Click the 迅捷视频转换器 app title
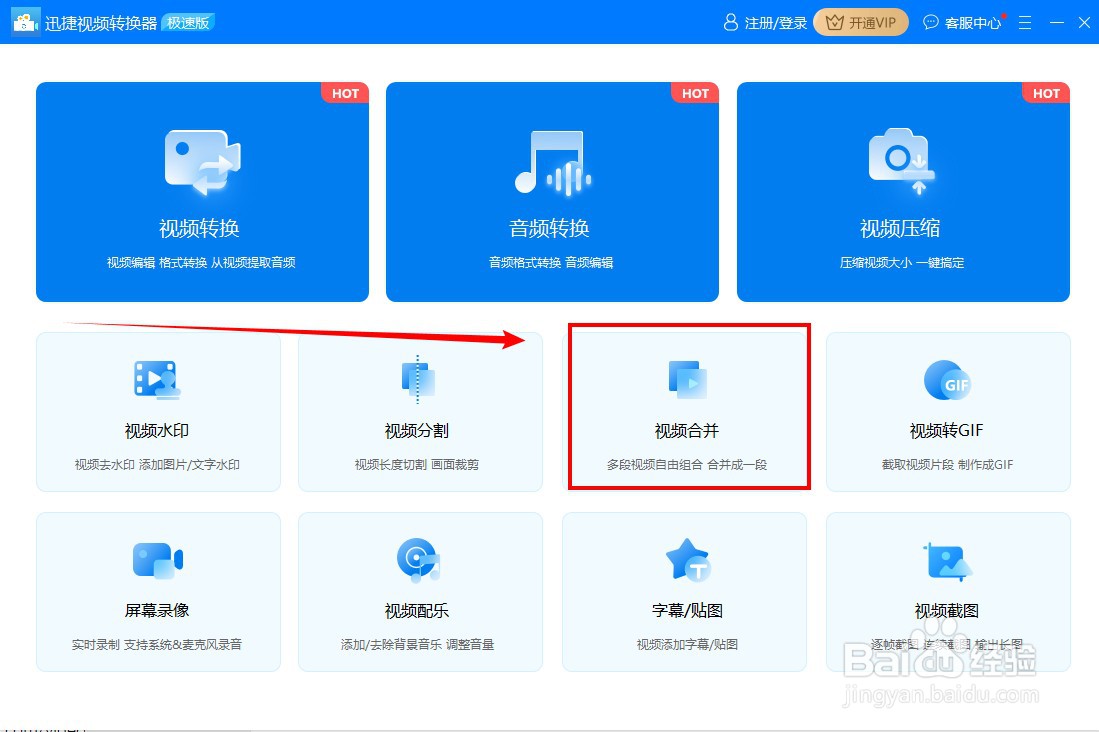 coord(101,23)
